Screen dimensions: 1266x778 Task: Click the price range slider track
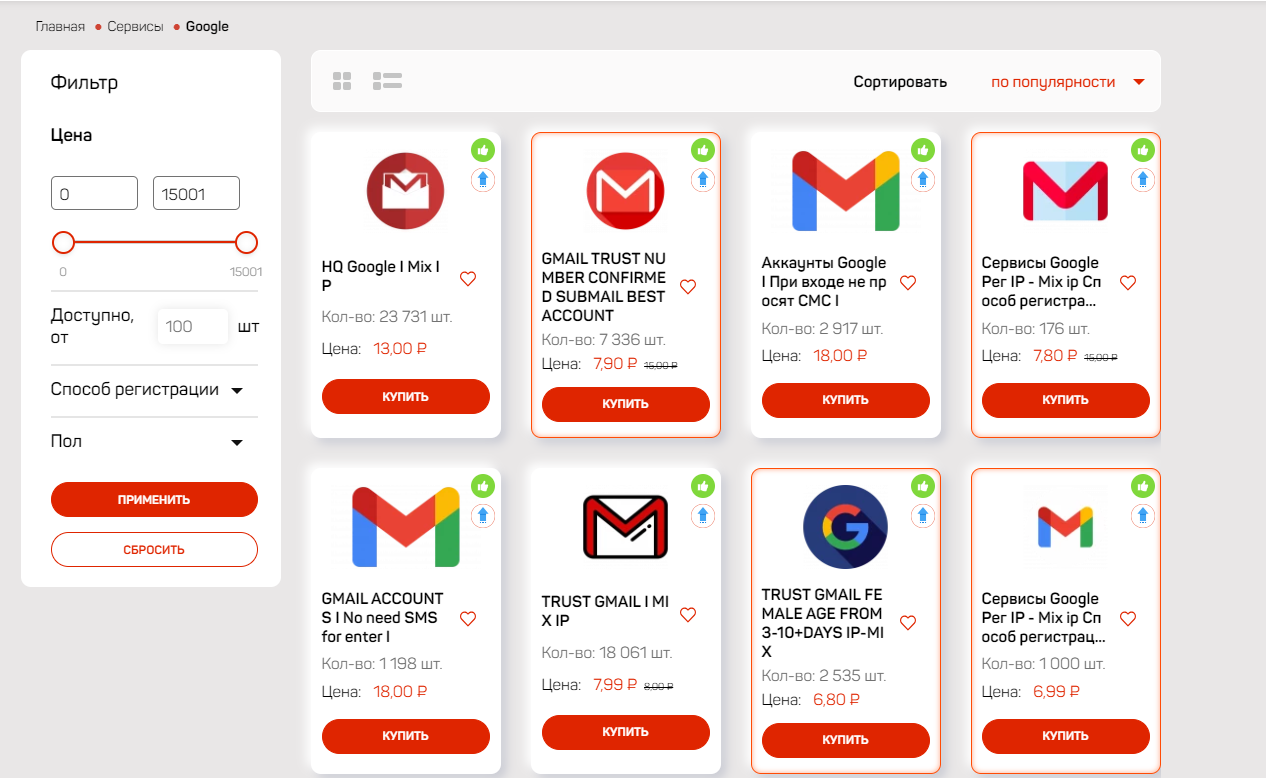pyautogui.click(x=155, y=242)
